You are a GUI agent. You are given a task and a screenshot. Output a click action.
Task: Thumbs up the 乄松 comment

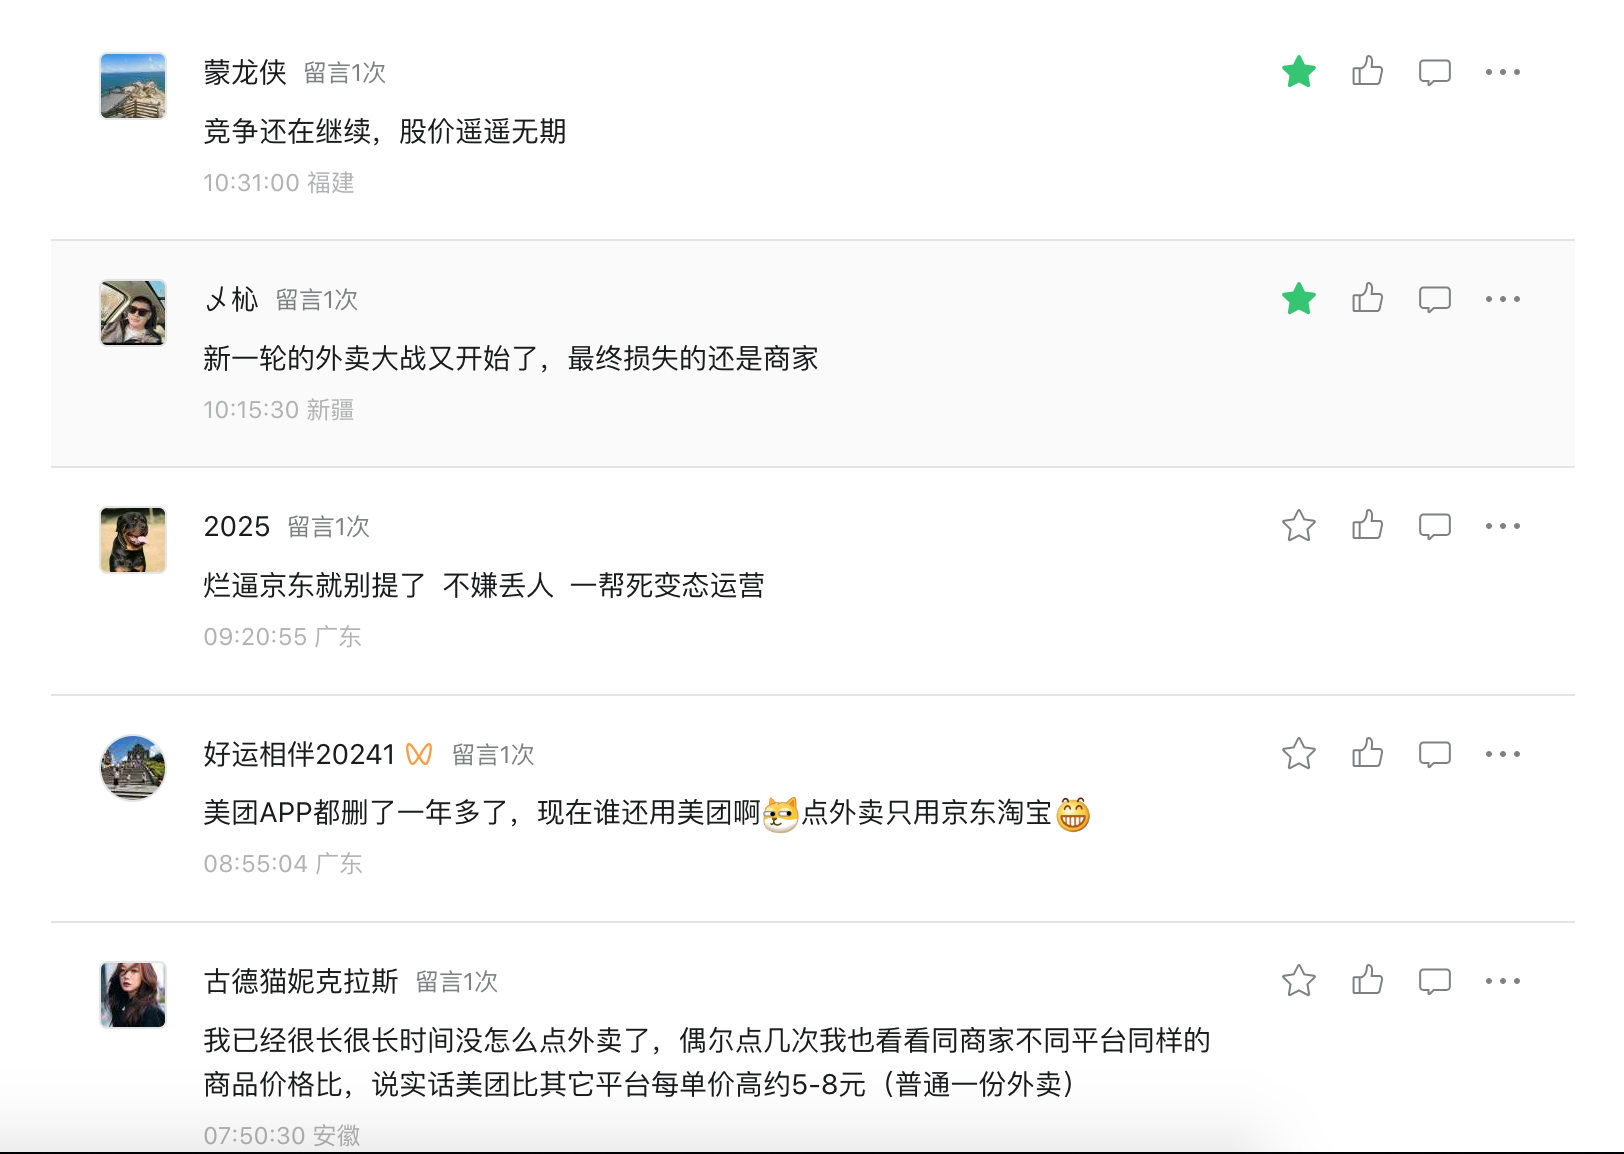(x=1367, y=299)
